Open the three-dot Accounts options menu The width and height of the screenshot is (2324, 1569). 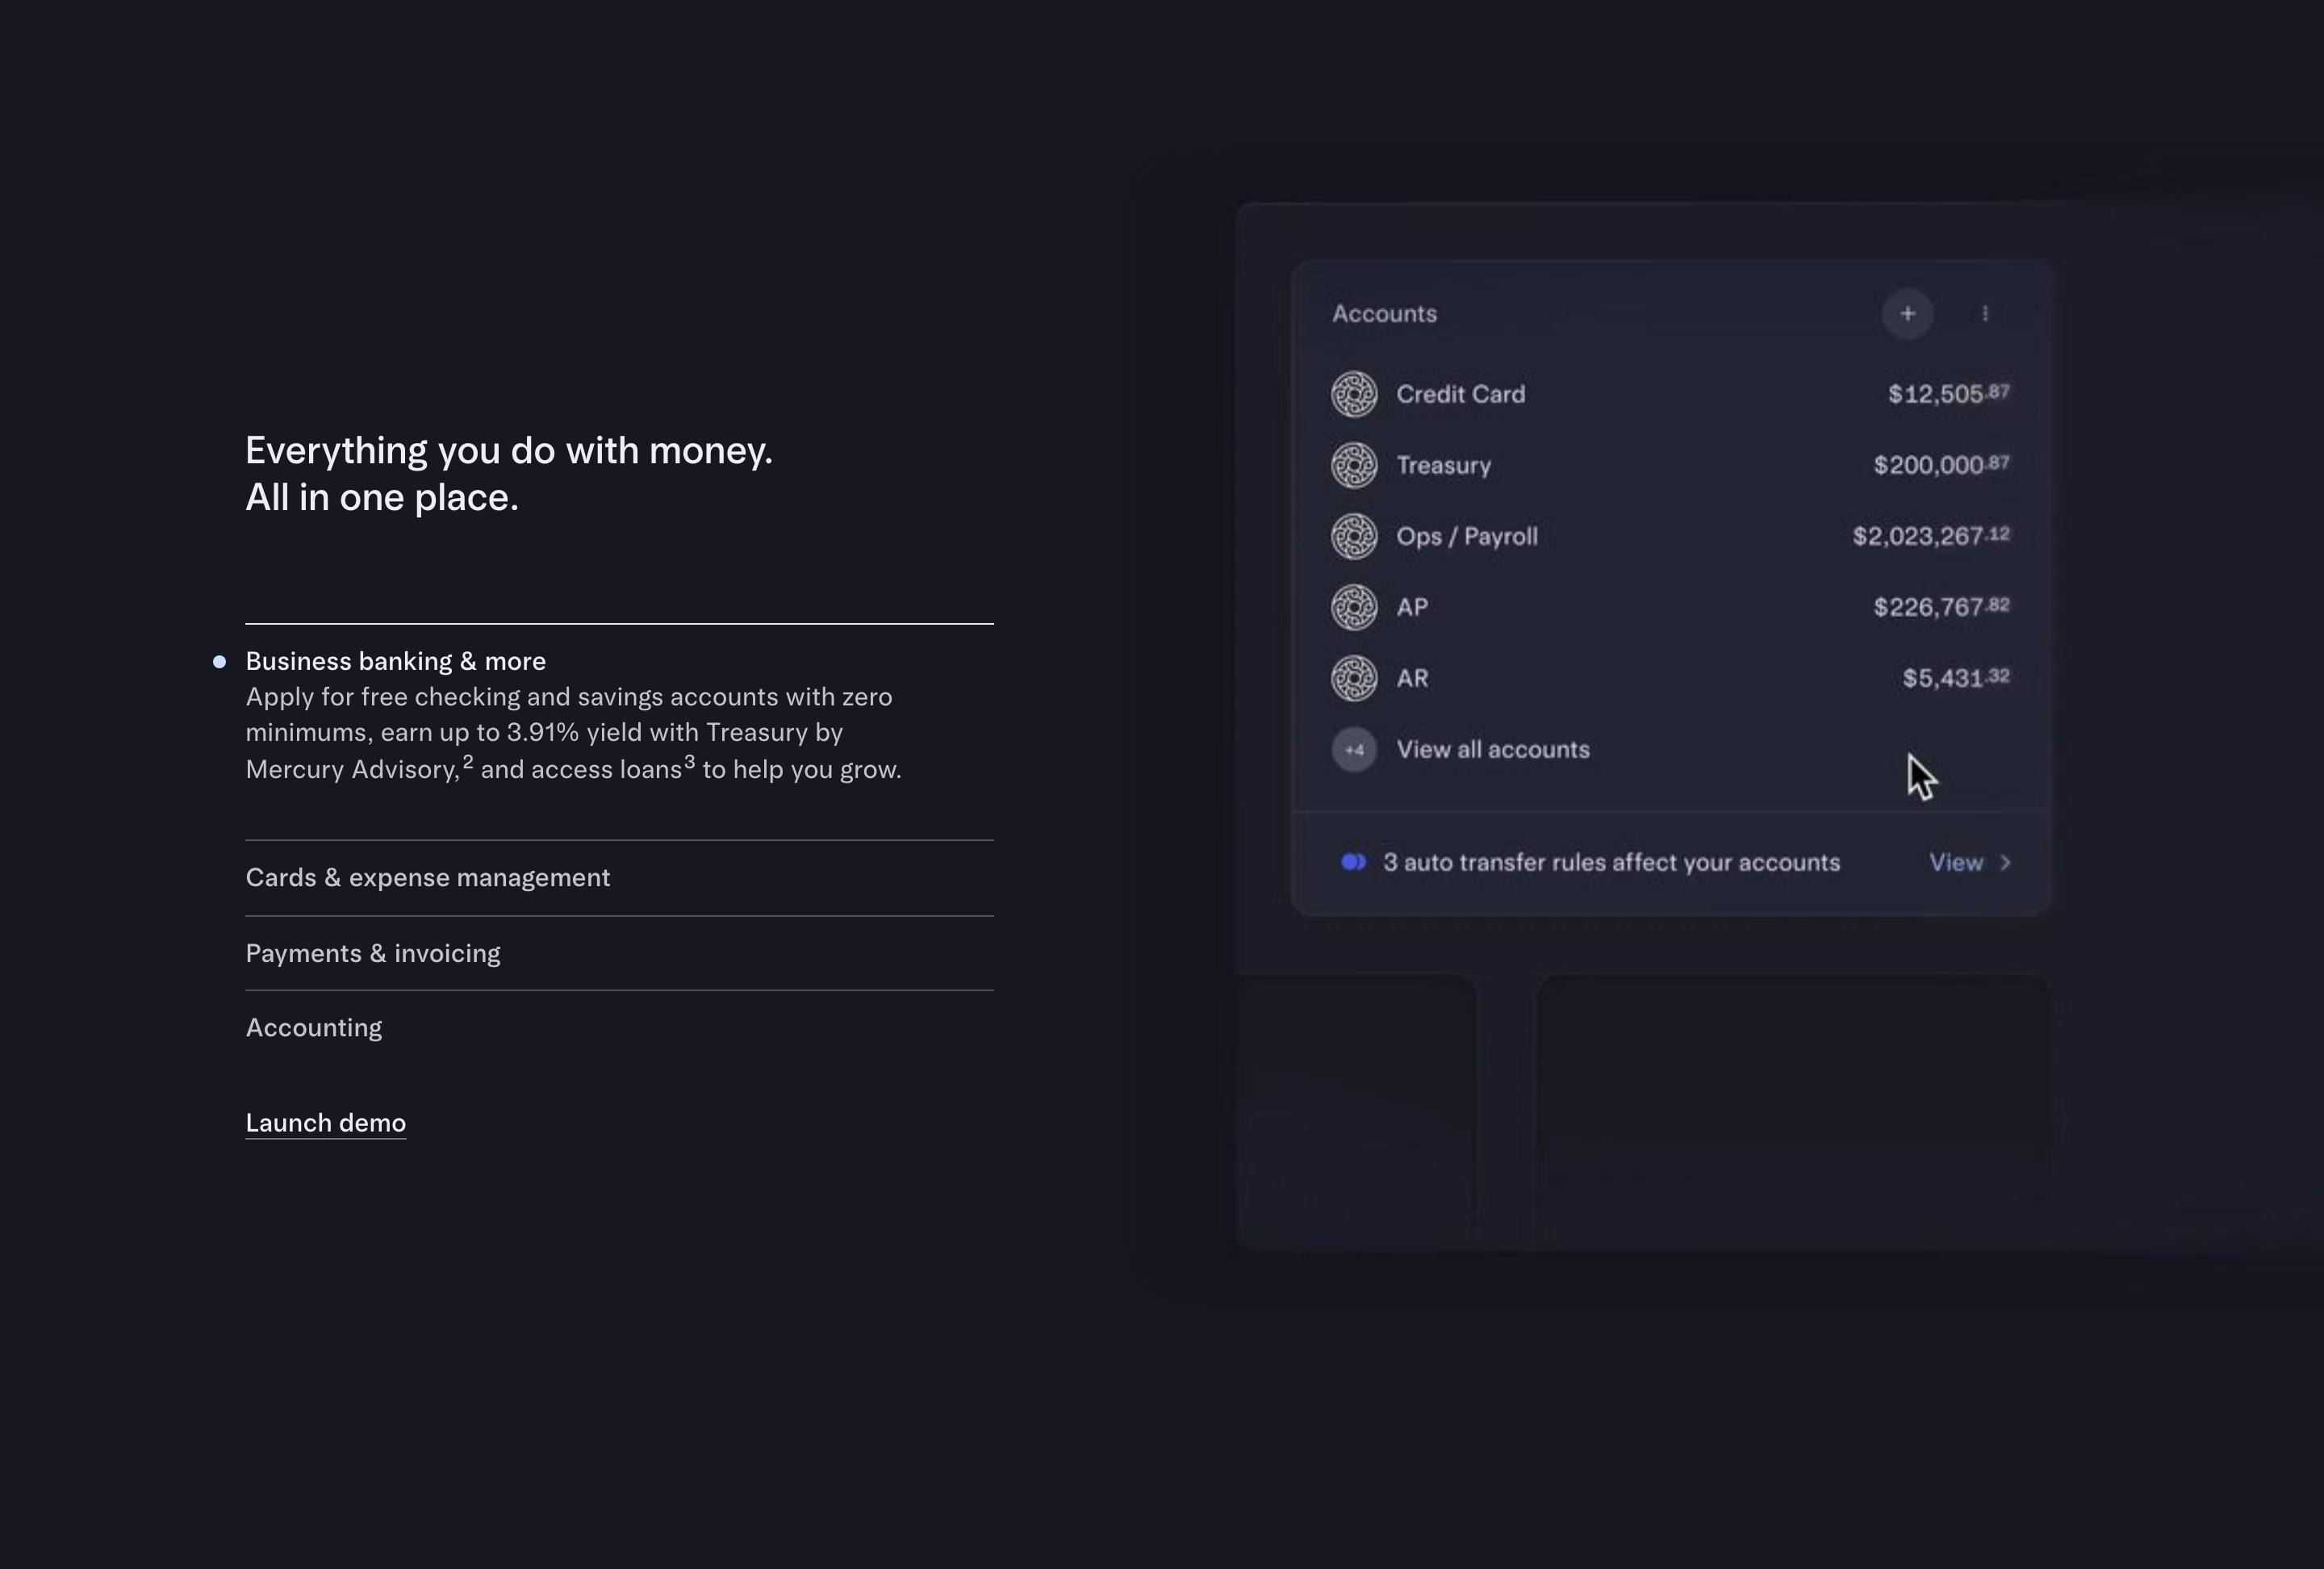coord(1985,314)
